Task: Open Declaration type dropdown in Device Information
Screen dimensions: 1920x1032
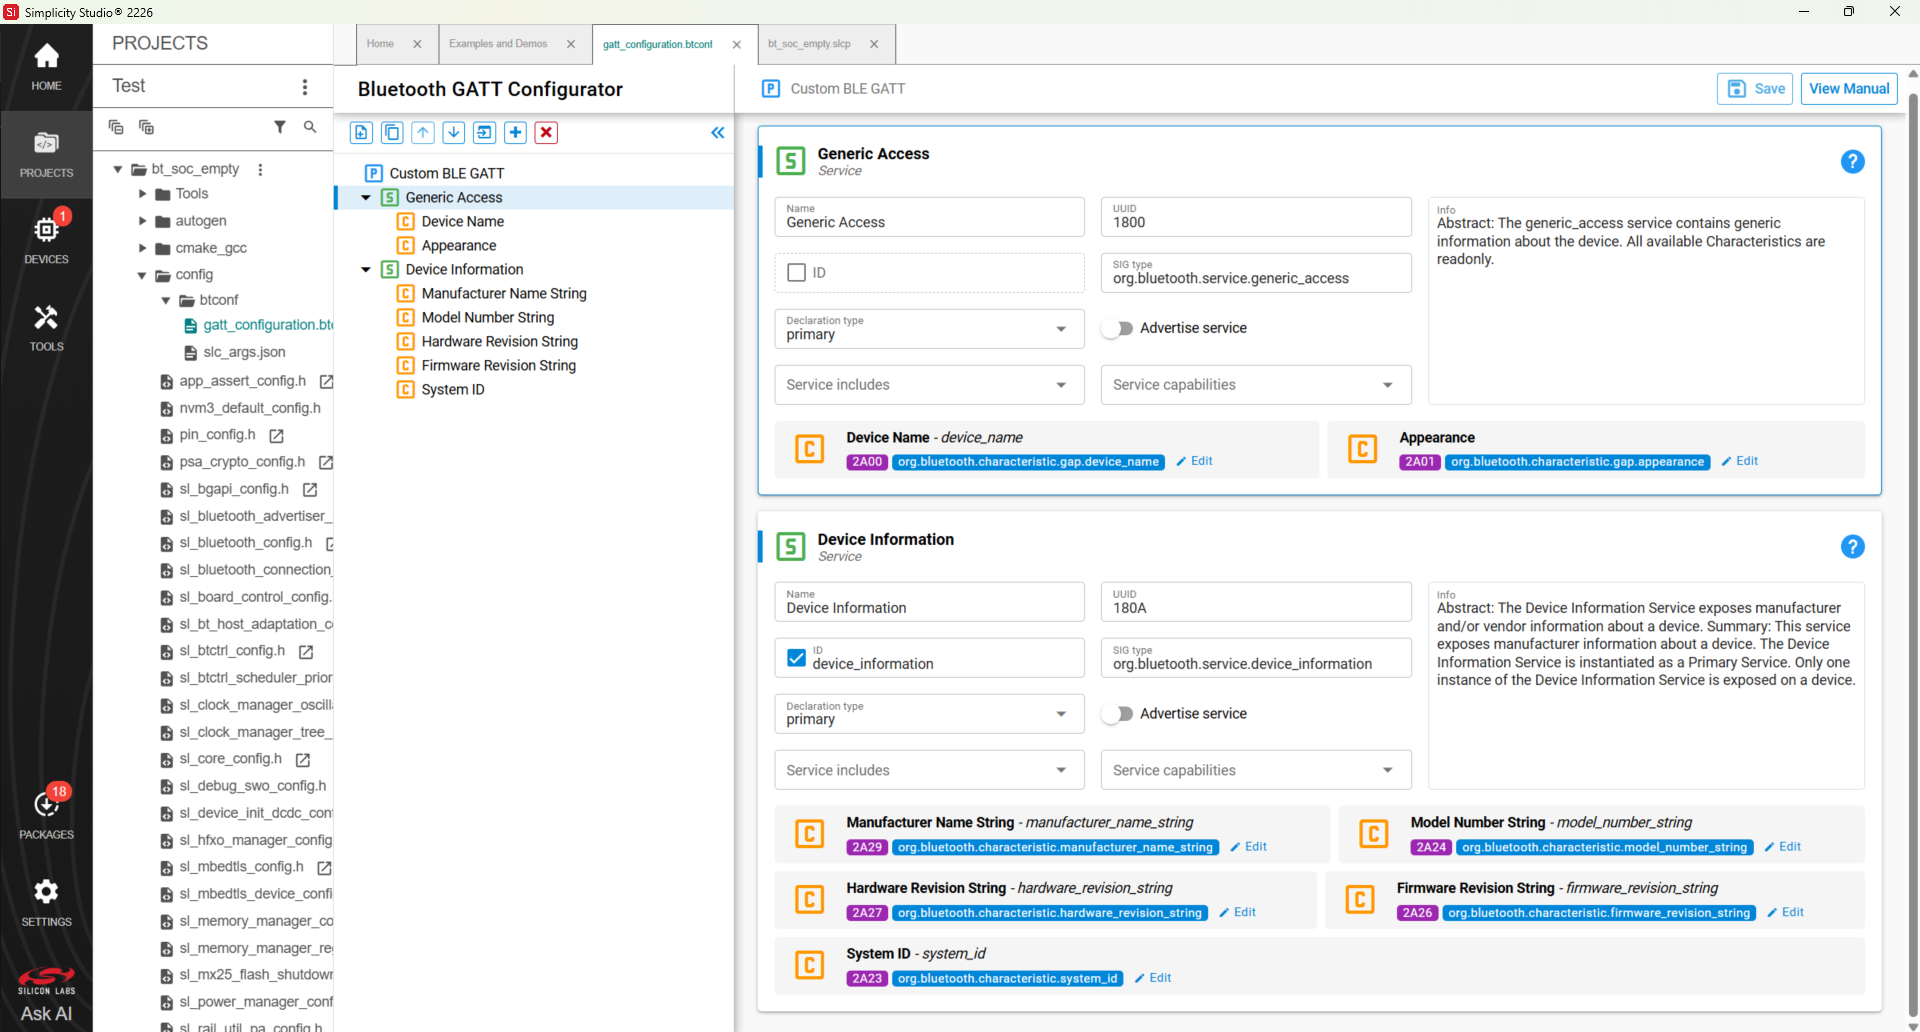Action: tap(929, 714)
